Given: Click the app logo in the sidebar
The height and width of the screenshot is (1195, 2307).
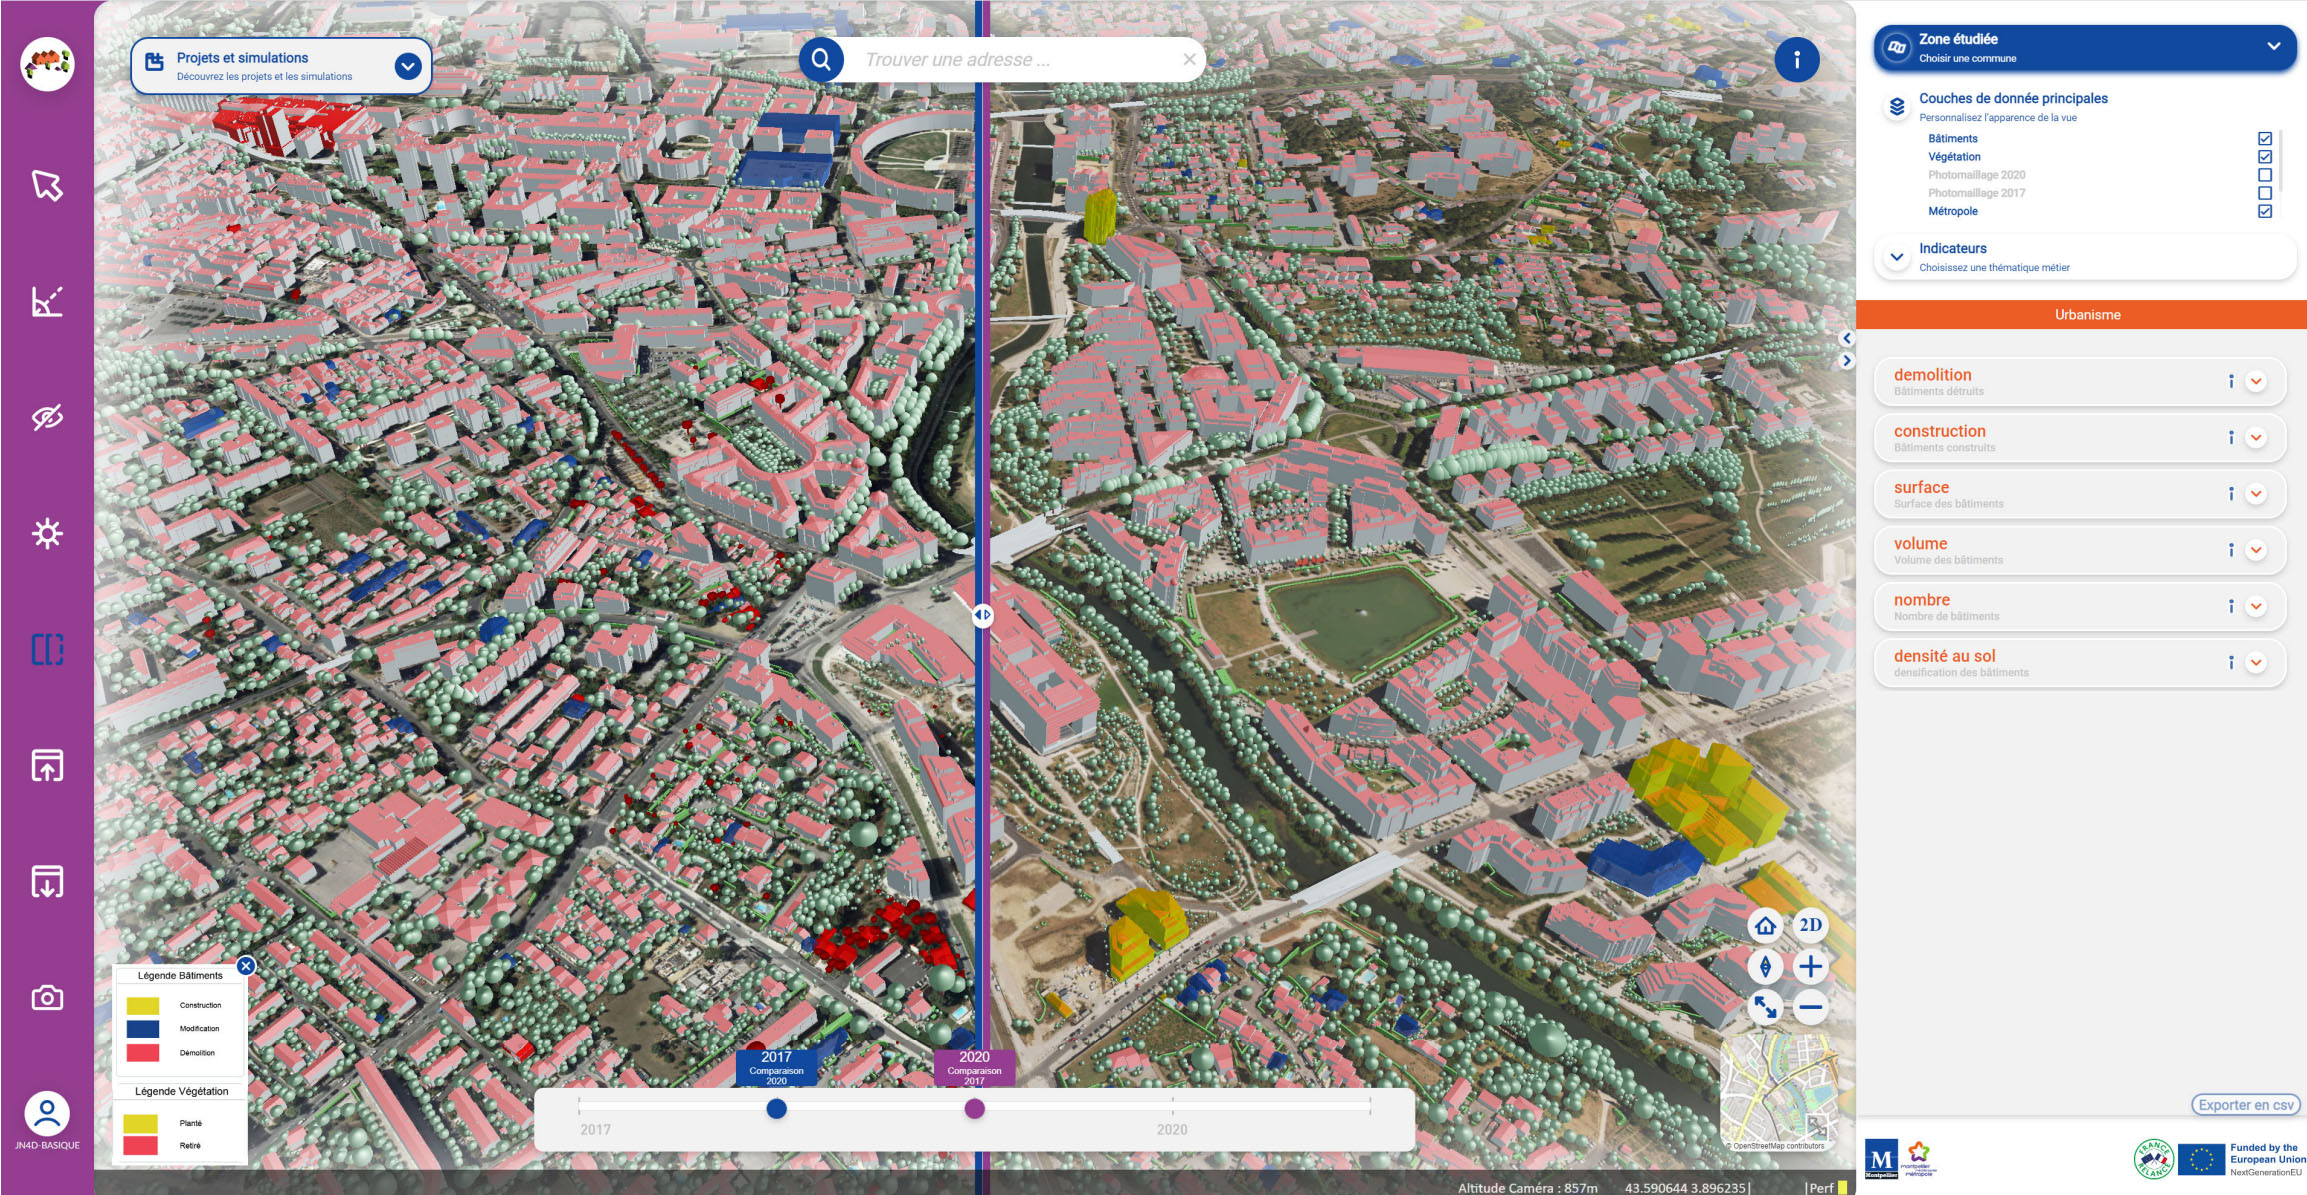Looking at the screenshot, I should (47, 64).
